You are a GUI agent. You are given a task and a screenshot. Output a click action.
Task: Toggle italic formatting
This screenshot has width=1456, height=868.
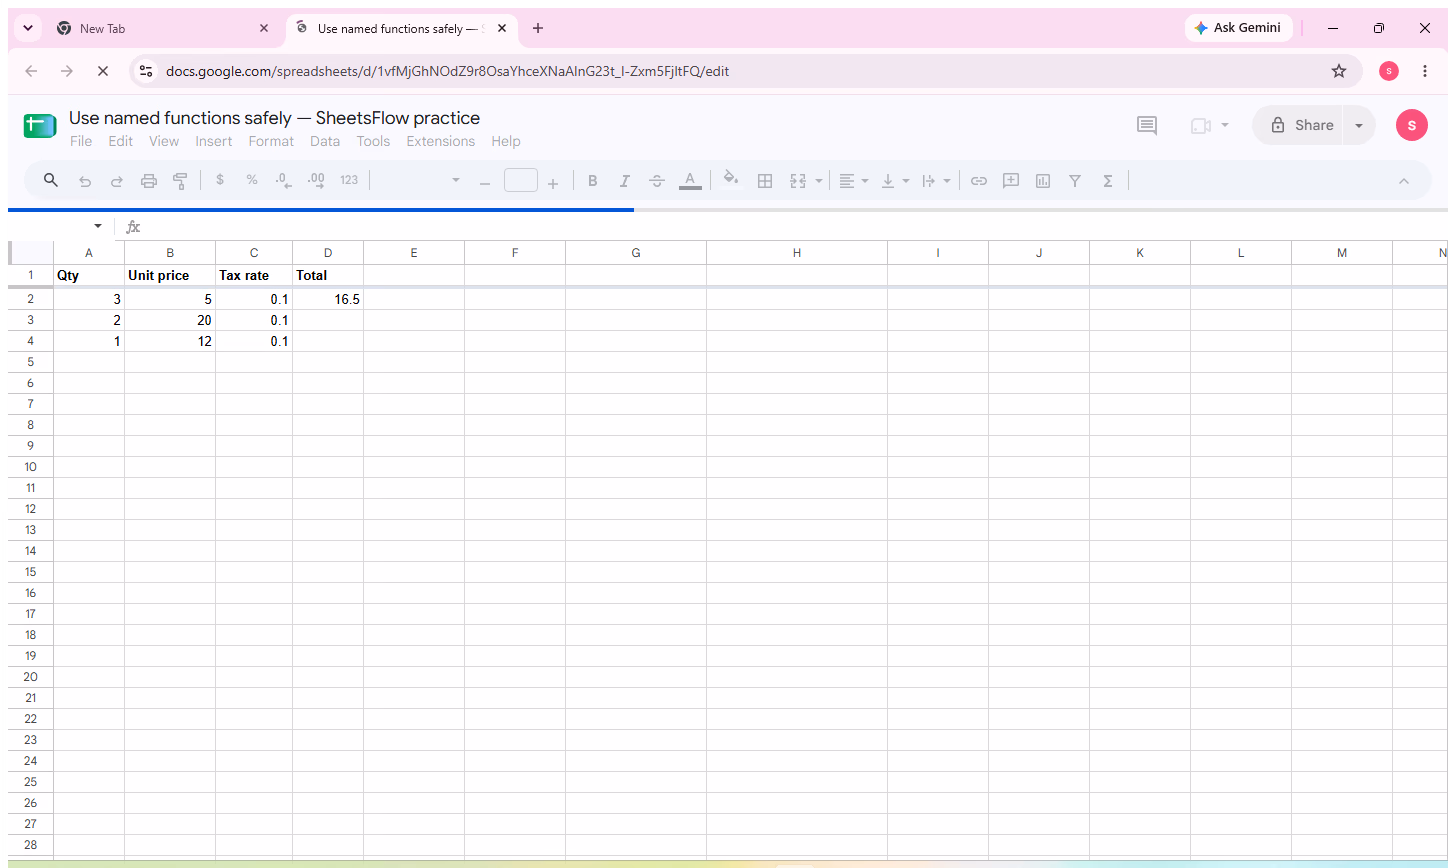pos(625,181)
